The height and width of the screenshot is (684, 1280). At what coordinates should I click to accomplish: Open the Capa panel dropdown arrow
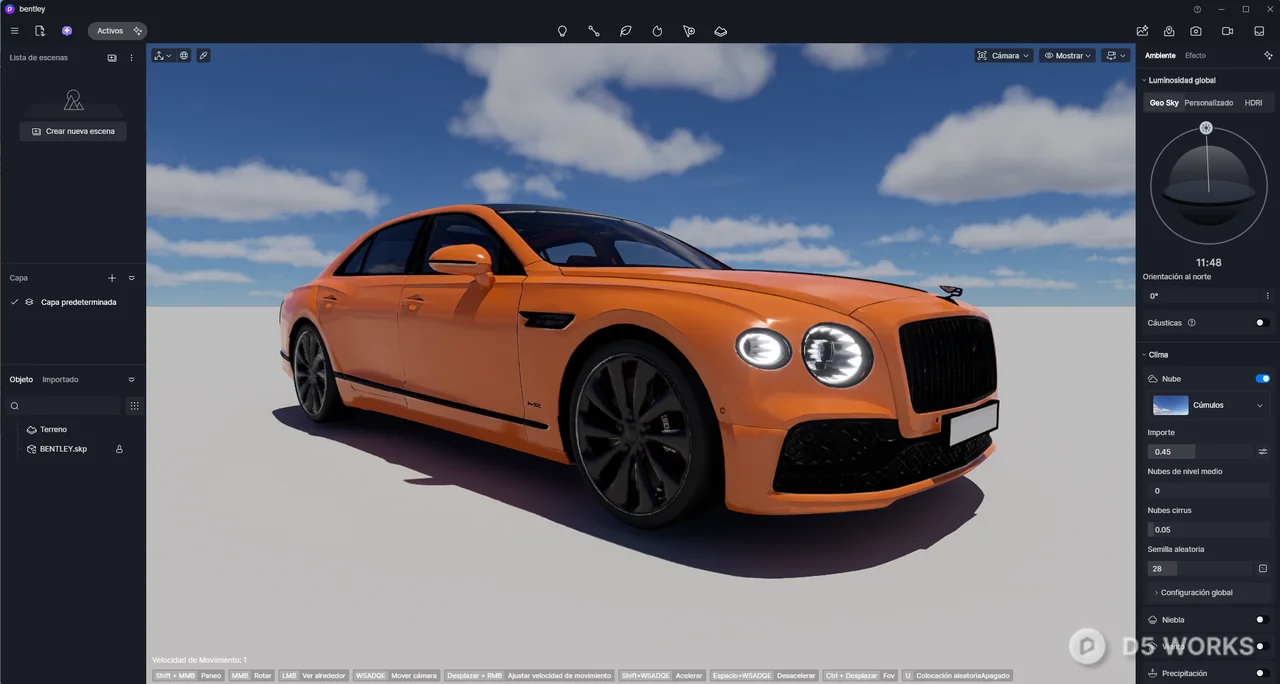[x=131, y=278]
